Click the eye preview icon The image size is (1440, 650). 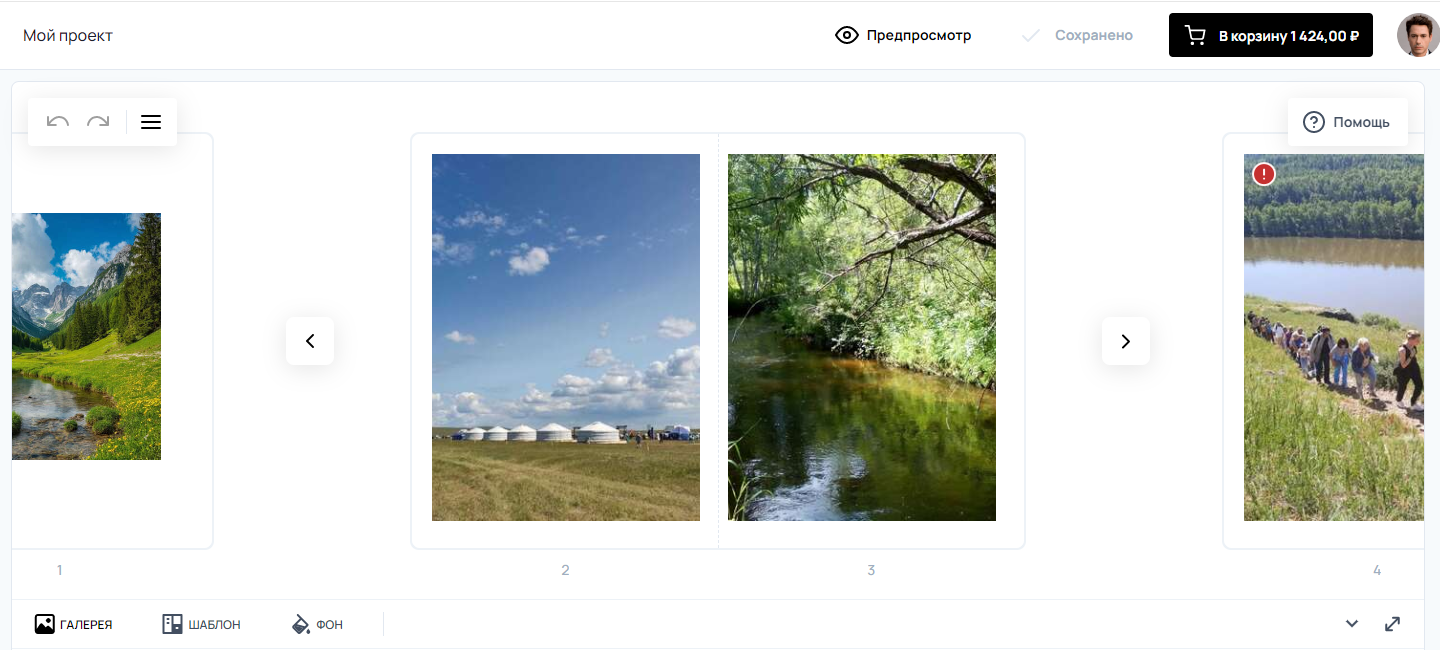(847, 36)
